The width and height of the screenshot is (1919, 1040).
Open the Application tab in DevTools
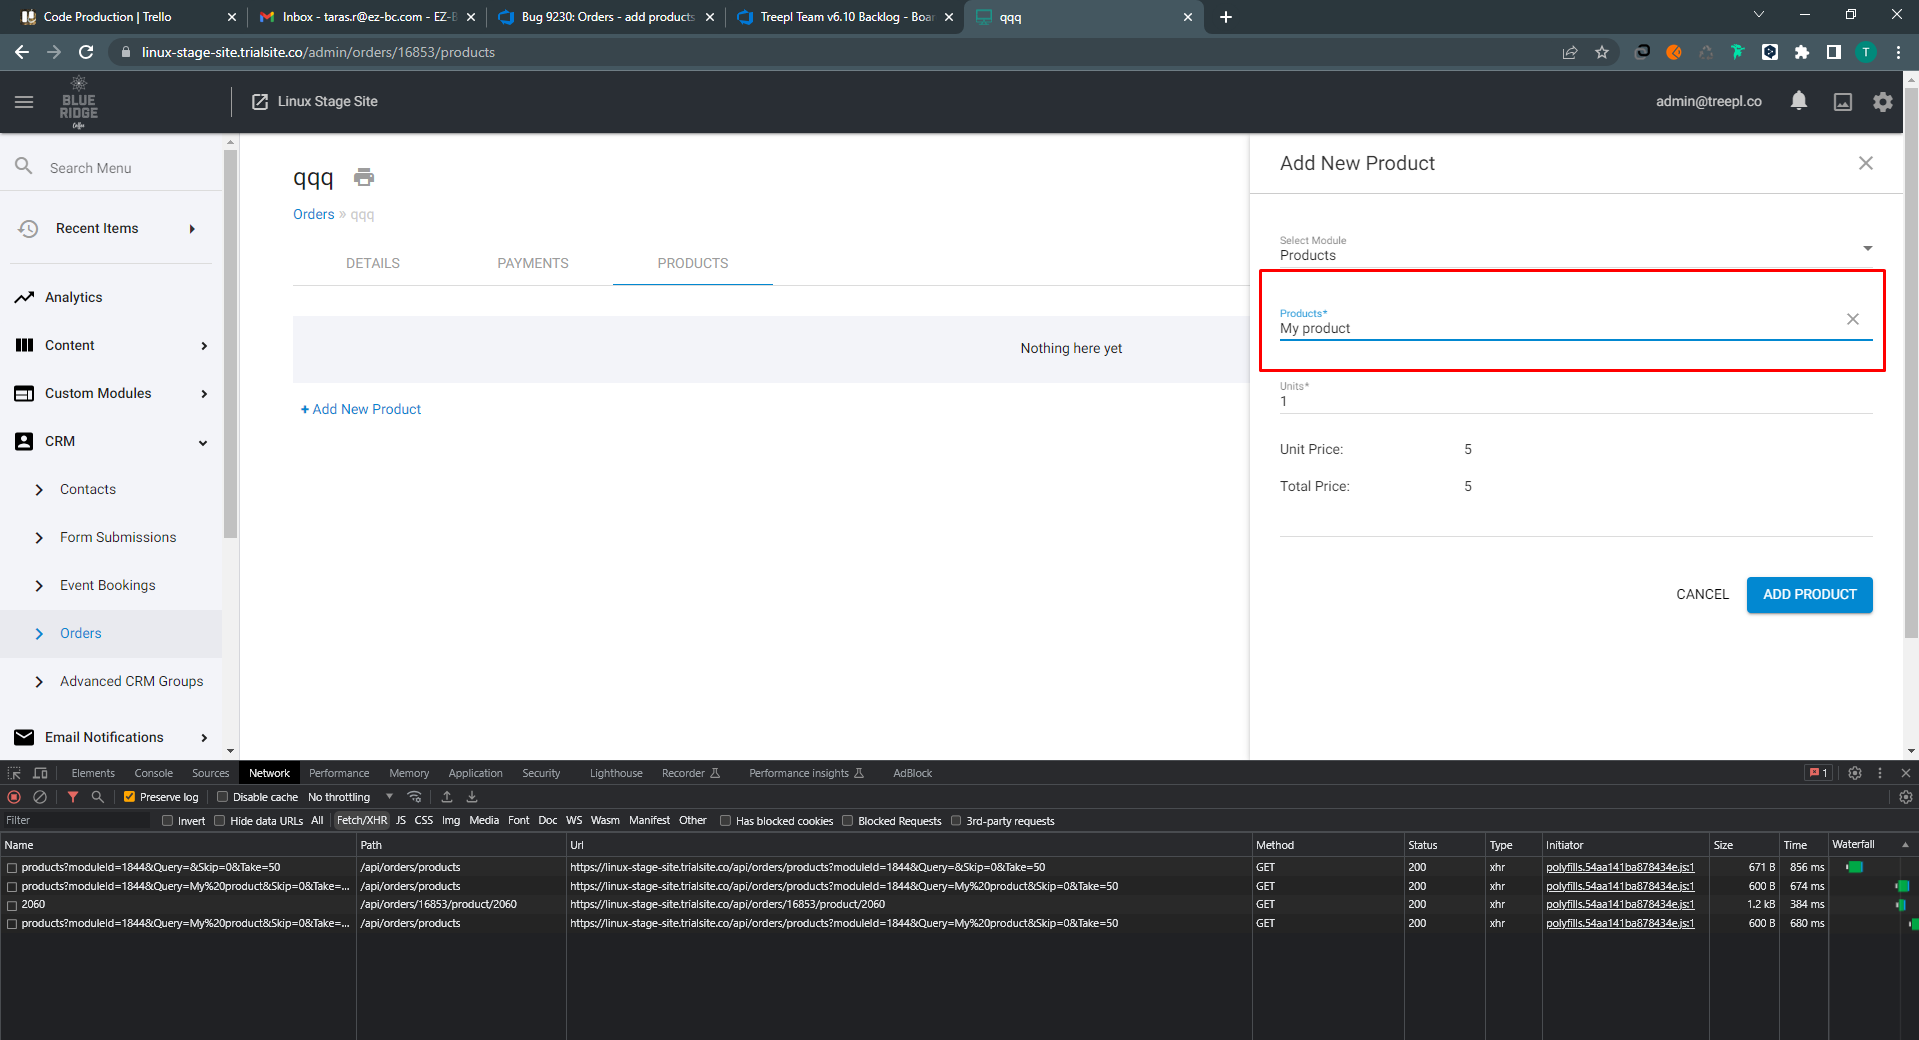475,773
